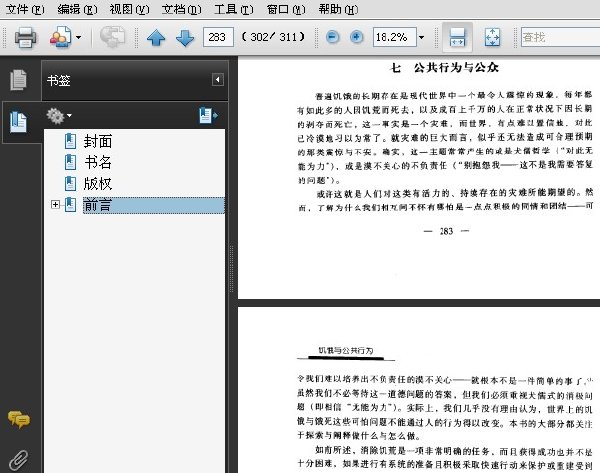Select the 书名 bookmark
Viewport: 600px width, 473px height.
click(x=98, y=163)
